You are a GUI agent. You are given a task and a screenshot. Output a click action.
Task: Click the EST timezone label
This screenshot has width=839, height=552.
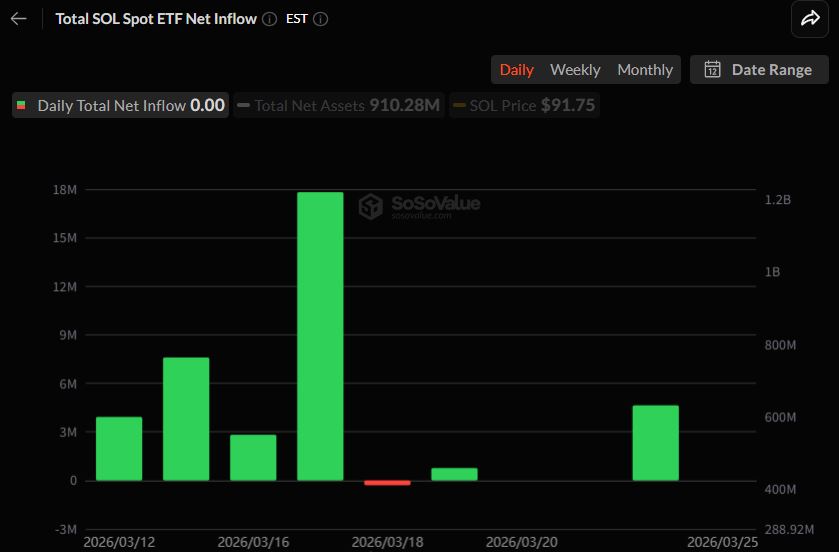296,19
